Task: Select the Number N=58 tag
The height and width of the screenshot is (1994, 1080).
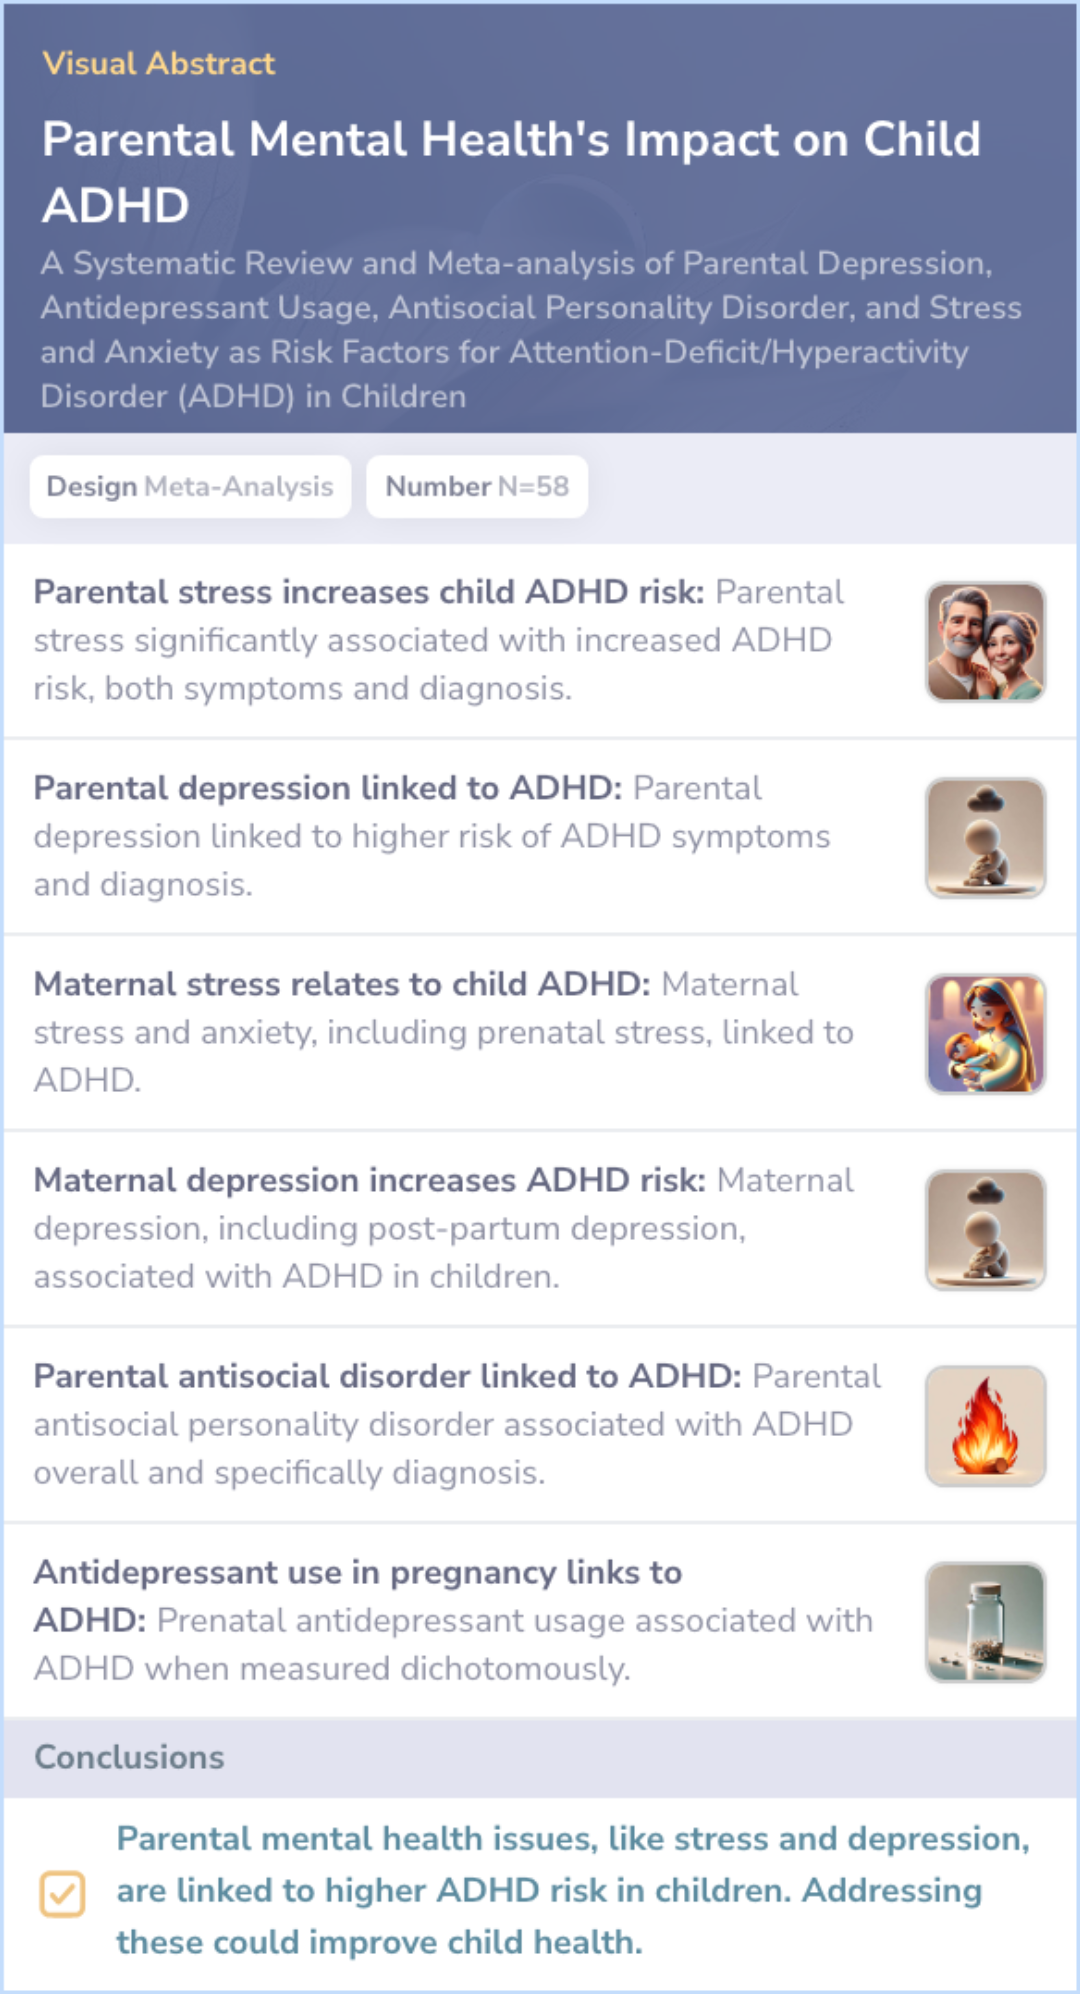Action: tap(477, 487)
